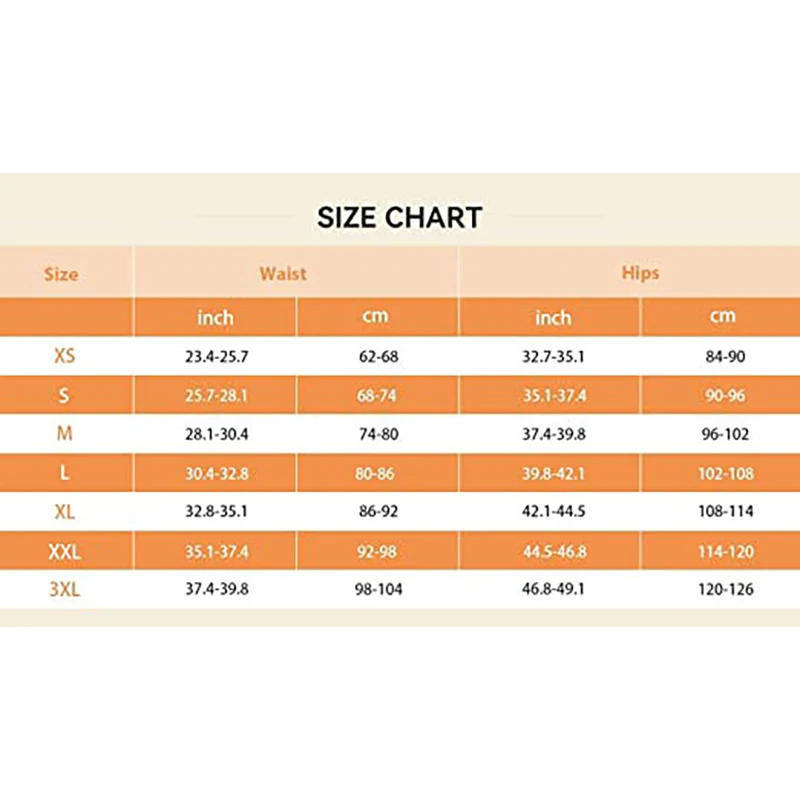Screen dimensions: 800x800
Task: Click hips cm value 120-126
Action: tap(726, 590)
